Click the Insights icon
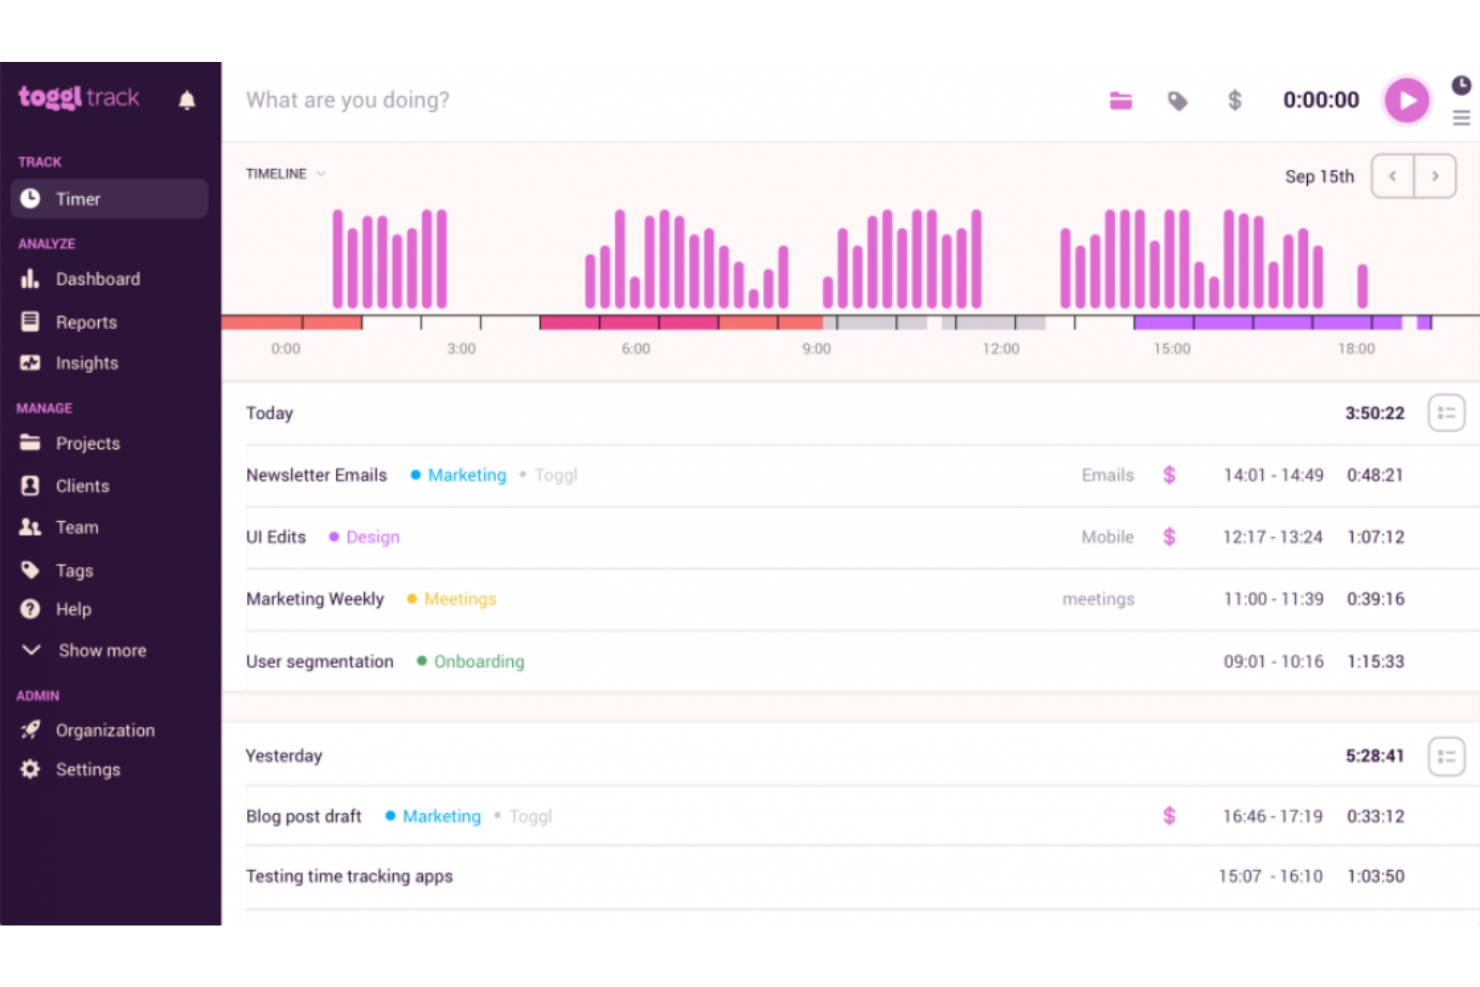 coord(30,363)
